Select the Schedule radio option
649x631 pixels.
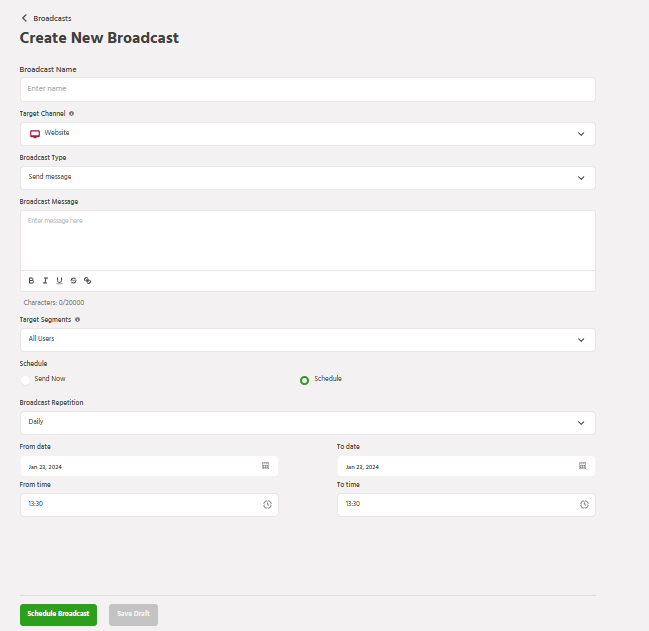point(304,380)
